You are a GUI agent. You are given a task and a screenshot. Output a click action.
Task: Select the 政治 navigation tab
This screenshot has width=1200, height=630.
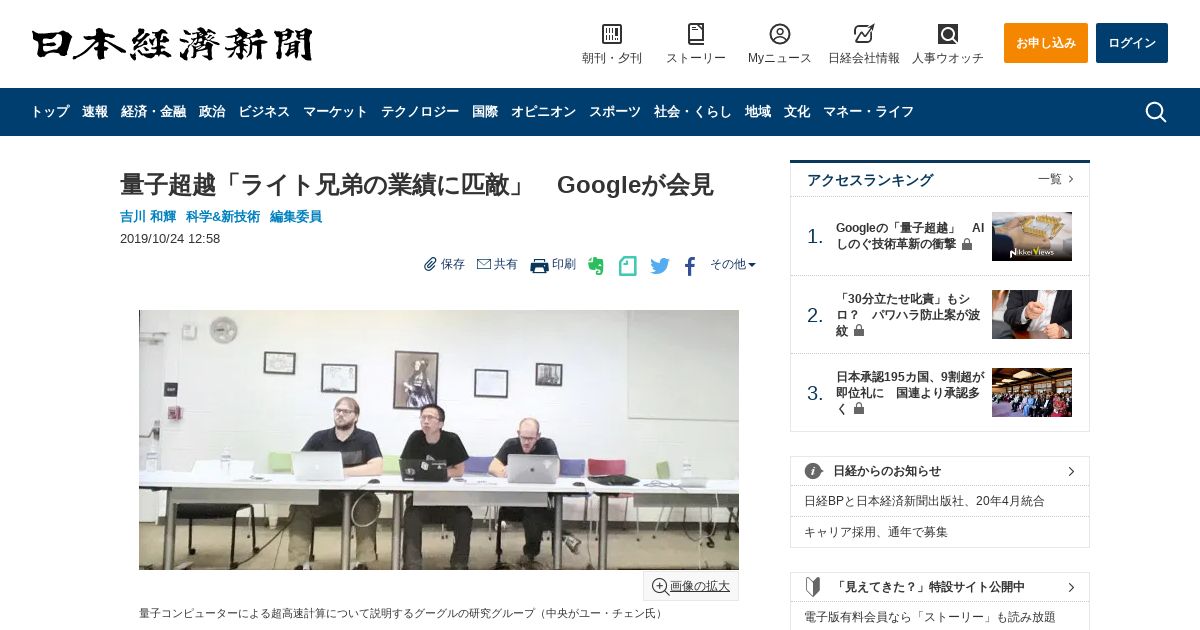[212, 112]
